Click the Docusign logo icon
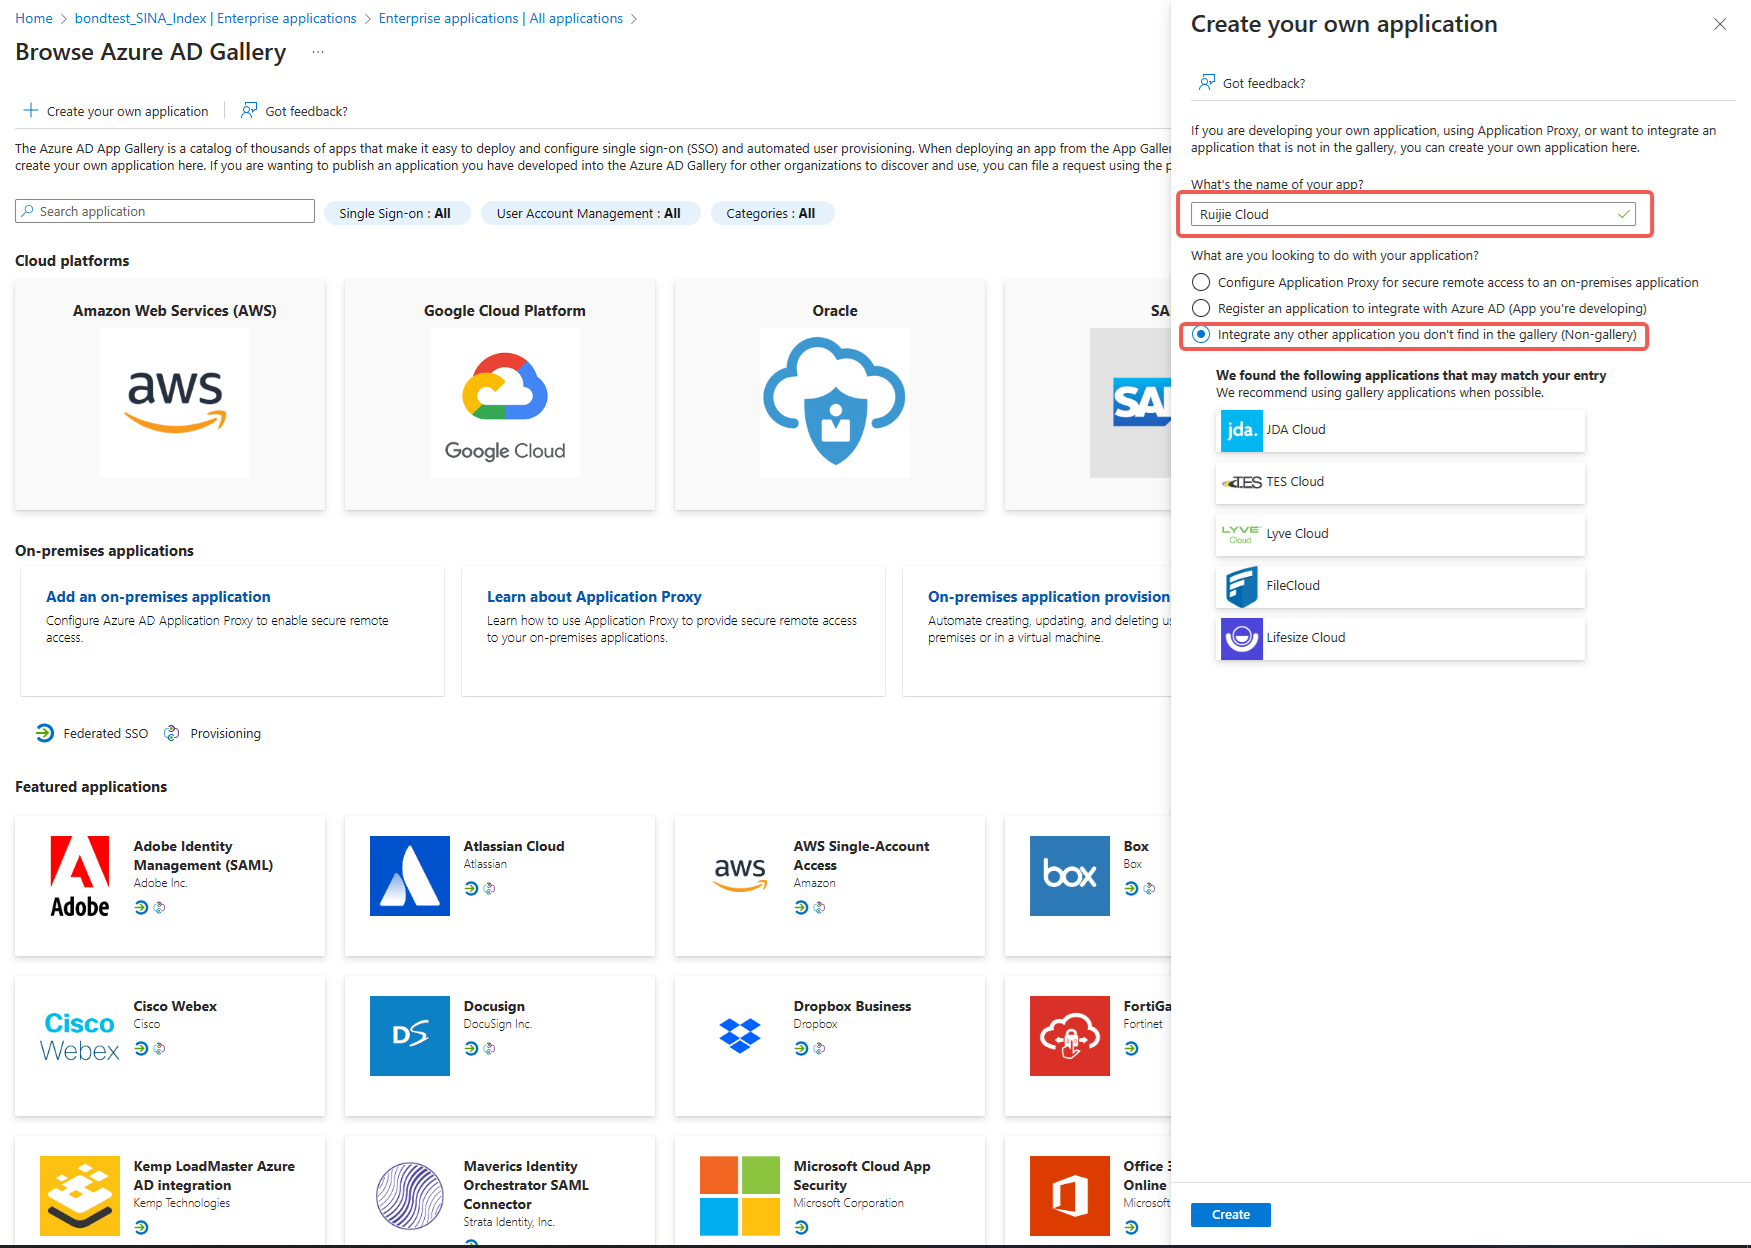 (409, 1036)
